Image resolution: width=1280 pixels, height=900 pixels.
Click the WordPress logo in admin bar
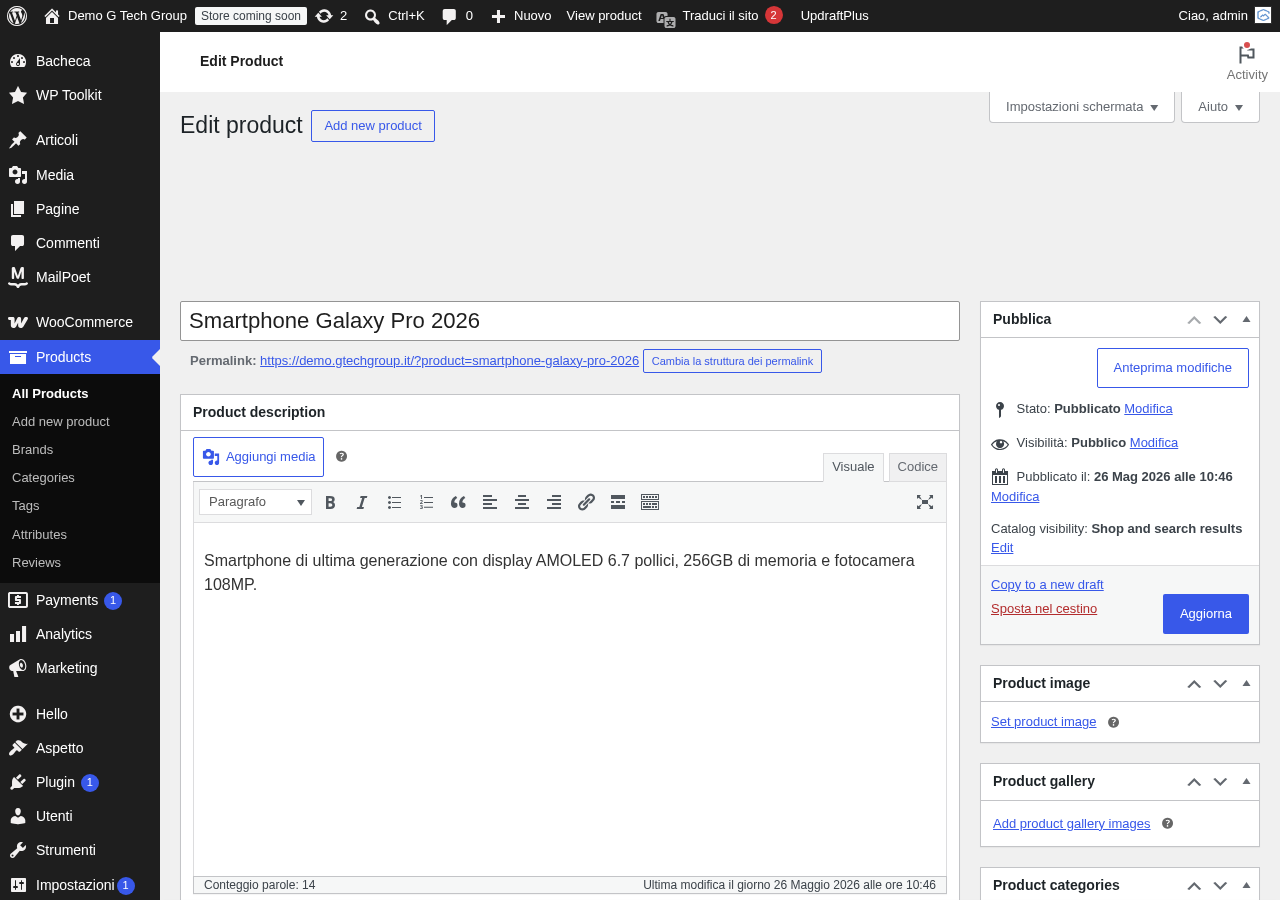pos(17,16)
